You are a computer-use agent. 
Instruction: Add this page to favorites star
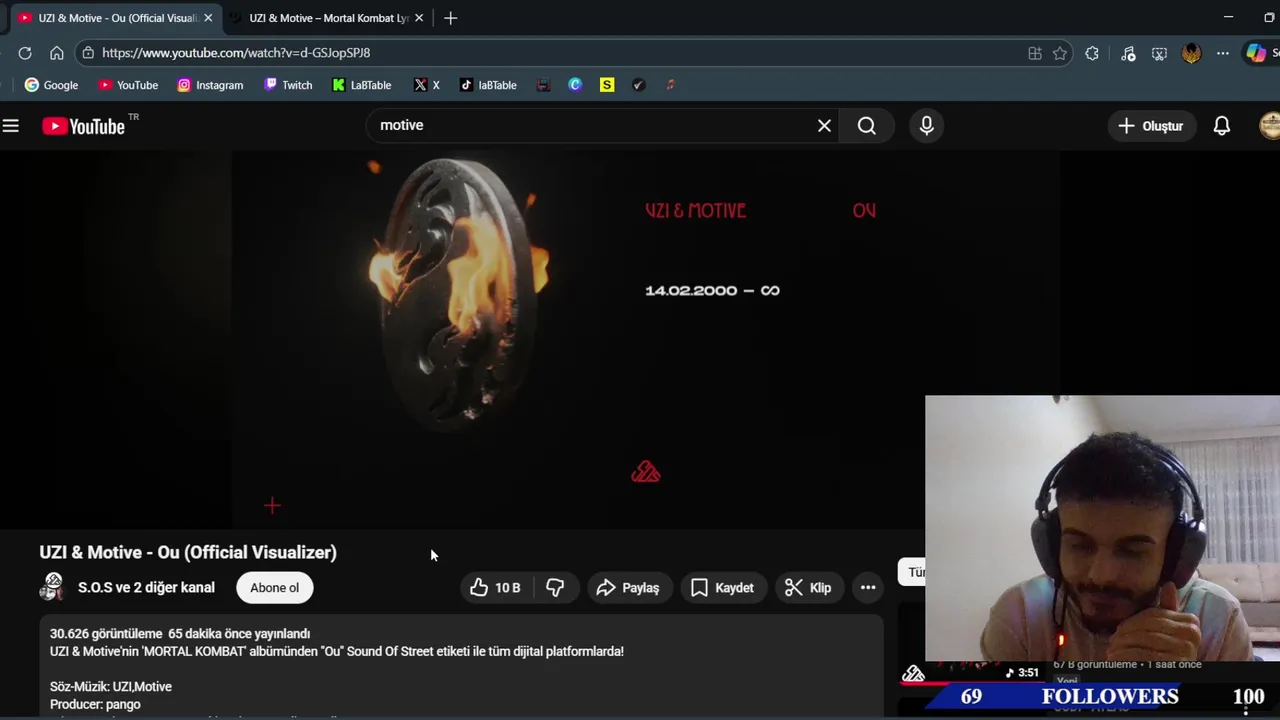click(1060, 53)
